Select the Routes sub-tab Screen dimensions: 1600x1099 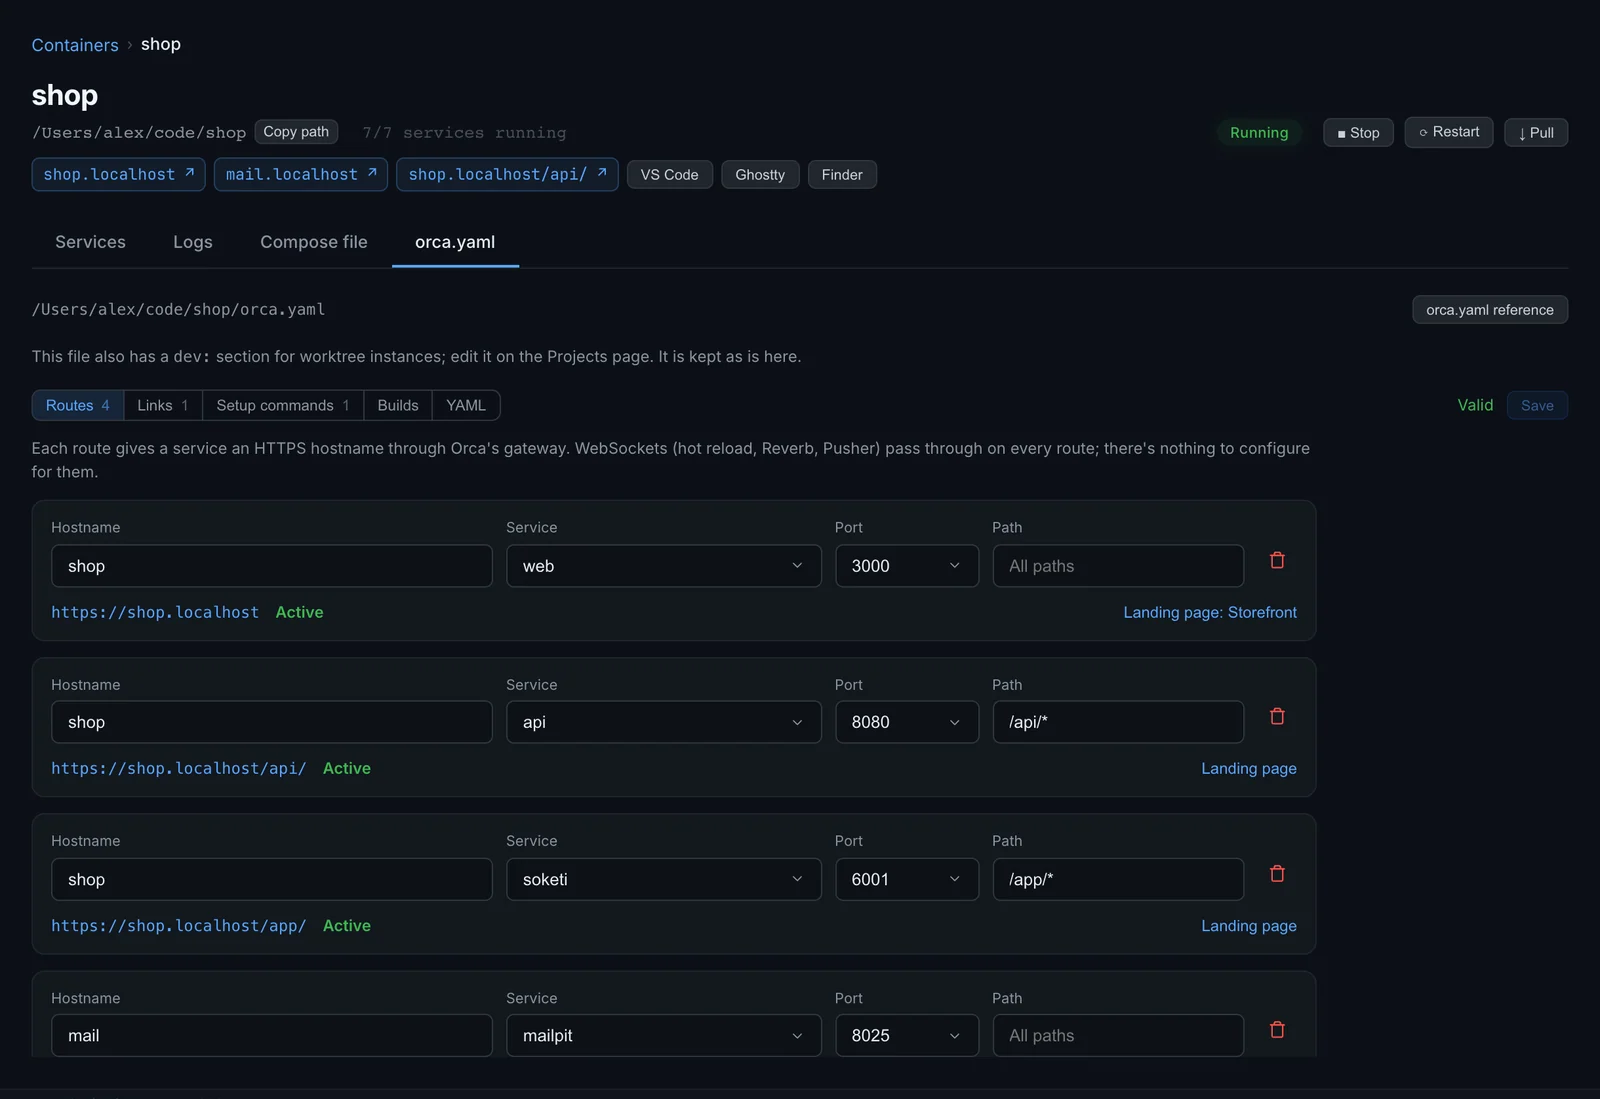pyautogui.click(x=77, y=405)
